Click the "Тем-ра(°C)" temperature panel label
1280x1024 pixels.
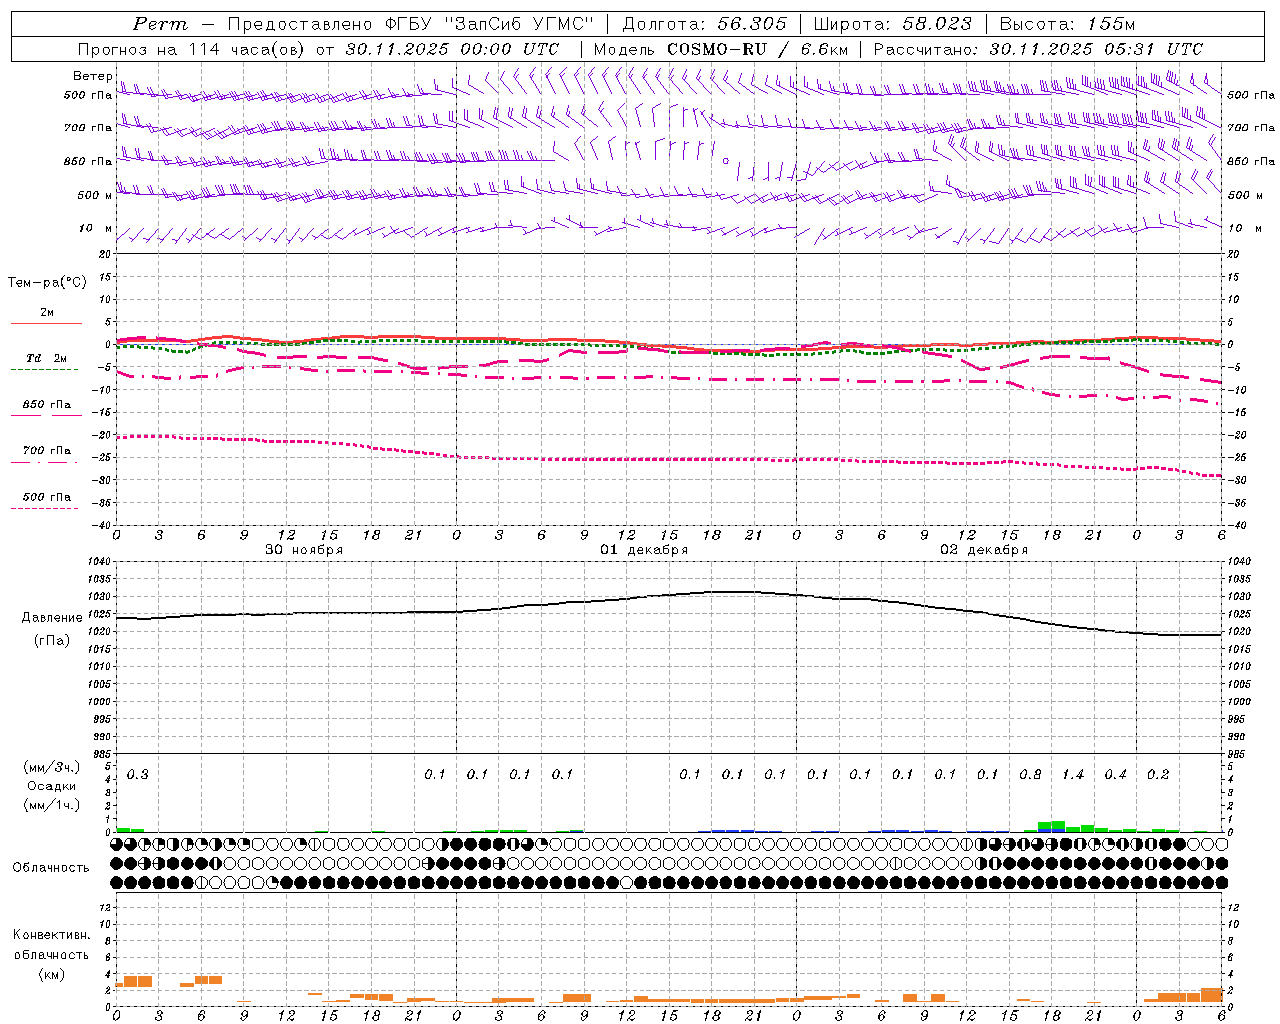(x=47, y=283)
